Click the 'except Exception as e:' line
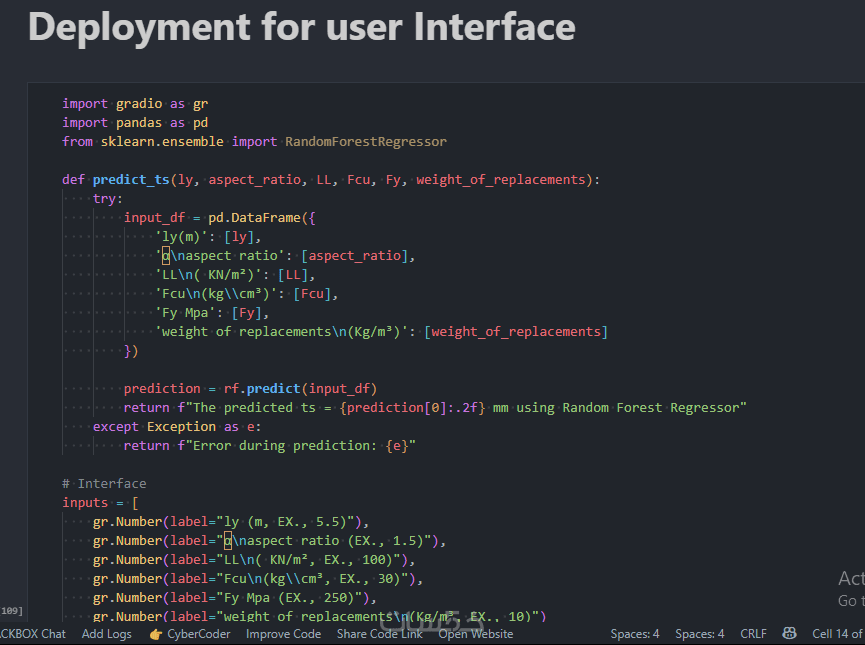Viewport: 865px width, 645px height. click(177, 427)
